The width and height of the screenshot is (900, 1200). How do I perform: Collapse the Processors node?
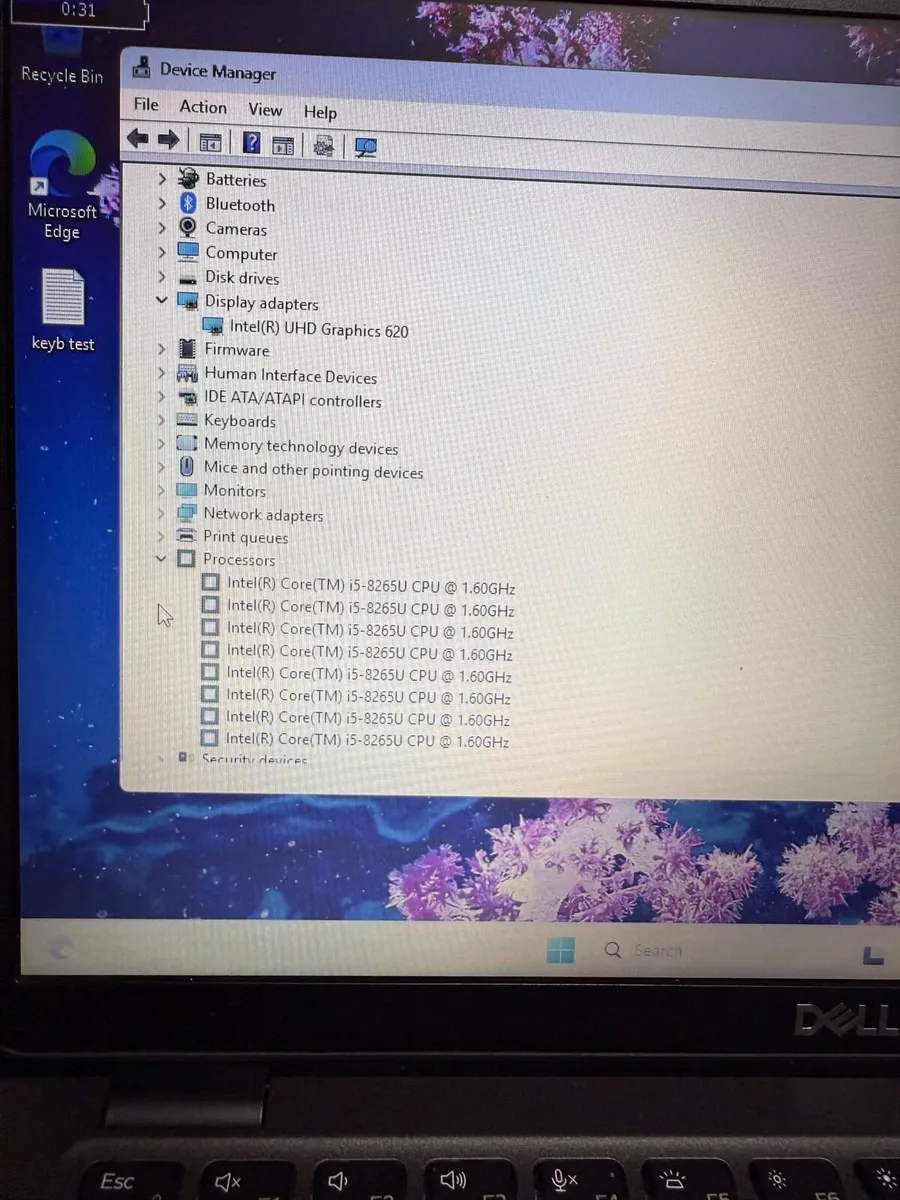[x=161, y=559]
